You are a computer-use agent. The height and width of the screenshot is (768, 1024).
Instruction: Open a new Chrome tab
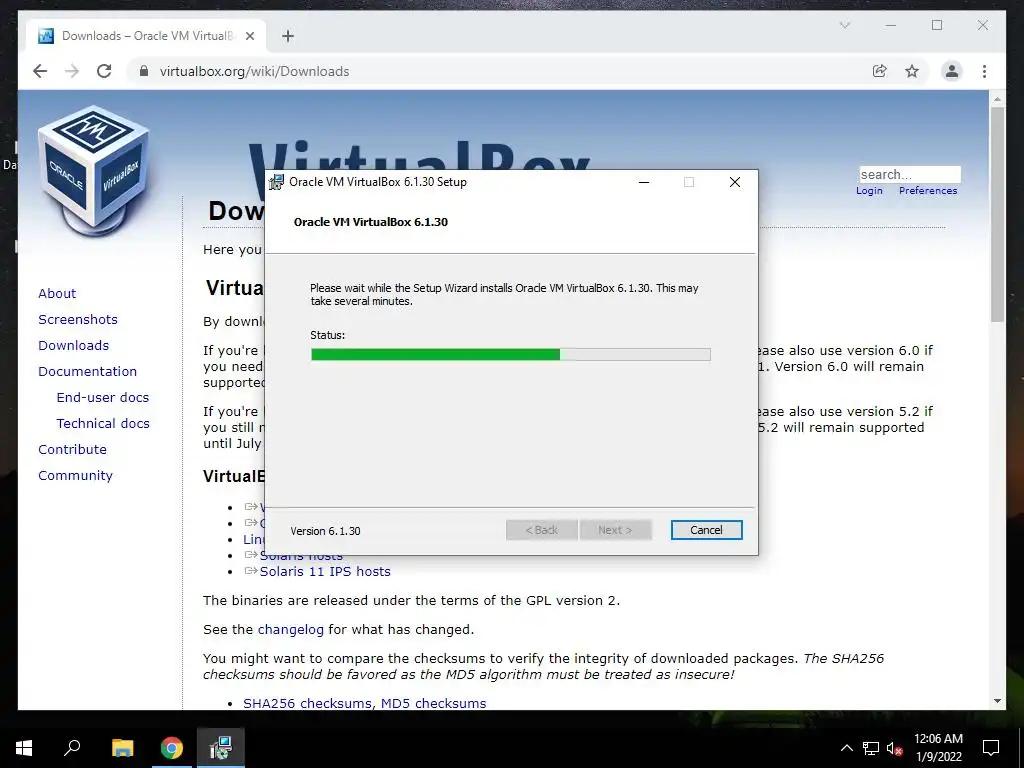(288, 36)
